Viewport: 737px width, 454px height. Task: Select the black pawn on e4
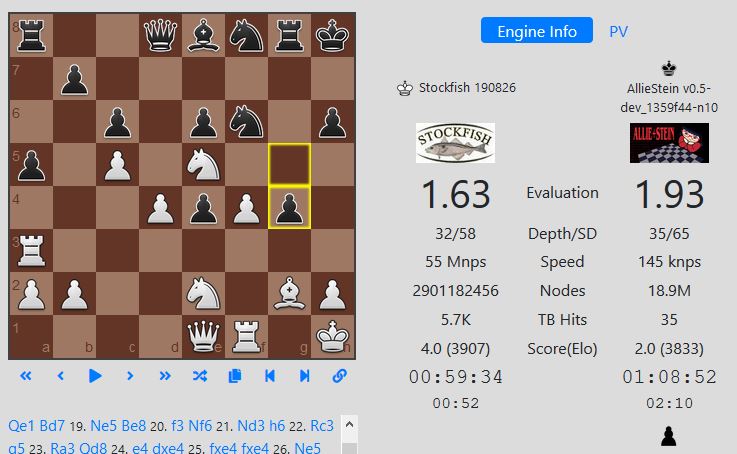point(204,207)
